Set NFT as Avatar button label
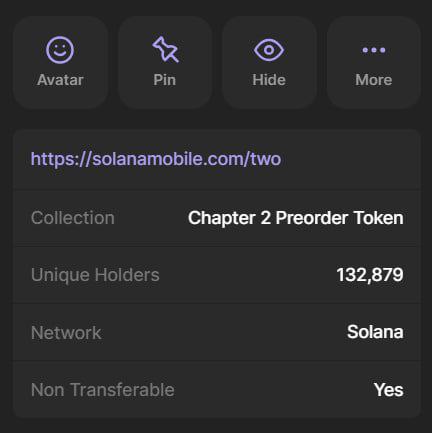Screen dimensions: 432x433 (x=60, y=80)
